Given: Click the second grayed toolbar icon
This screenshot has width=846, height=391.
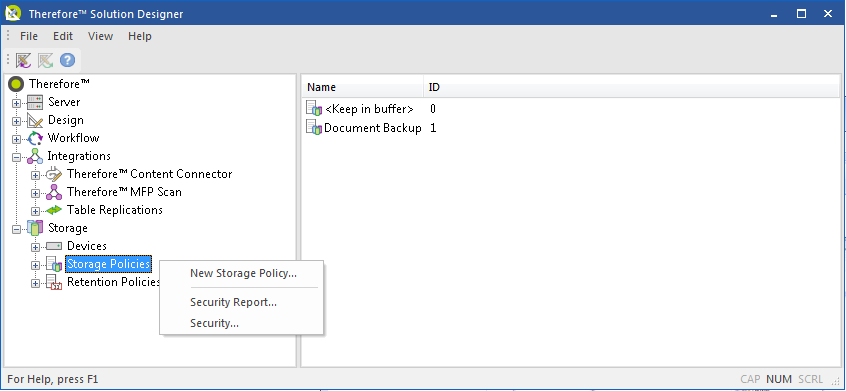Looking at the screenshot, I should 45,60.
